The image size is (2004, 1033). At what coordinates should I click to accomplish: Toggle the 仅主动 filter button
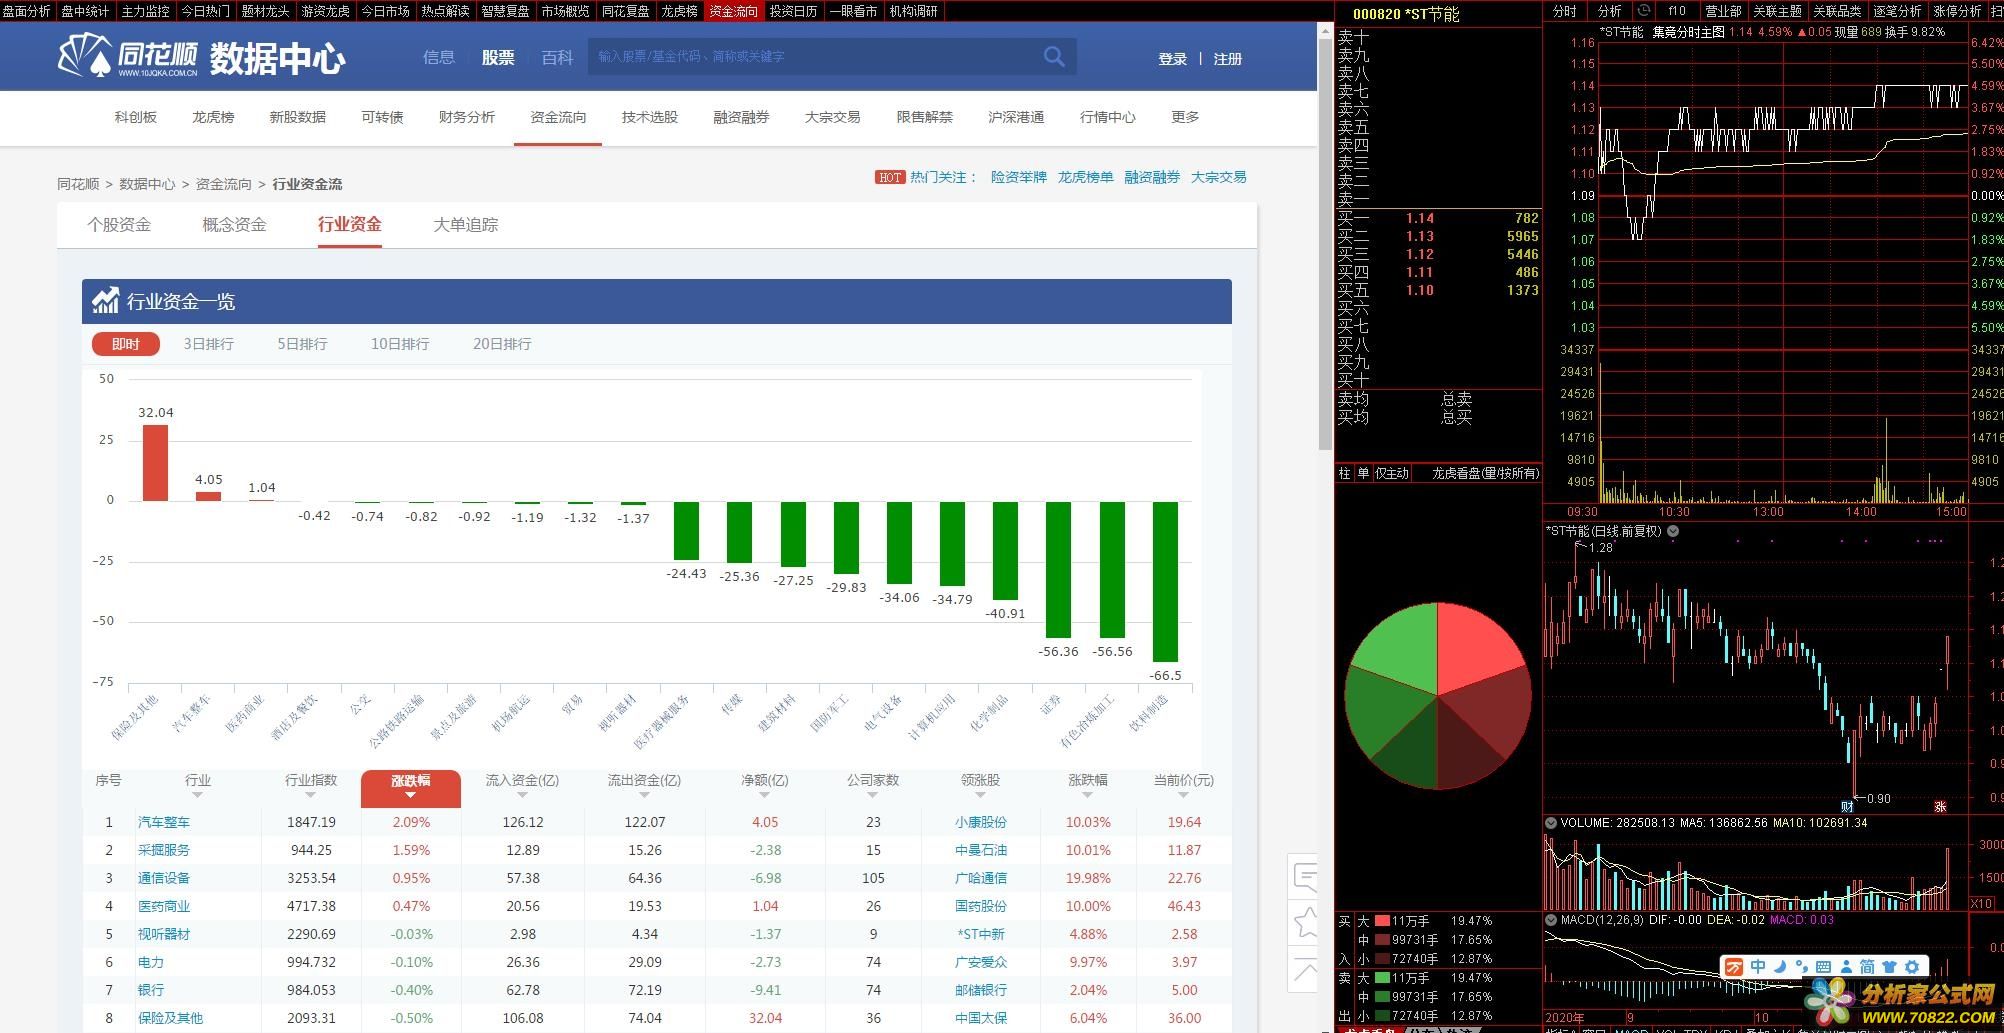coord(1391,473)
